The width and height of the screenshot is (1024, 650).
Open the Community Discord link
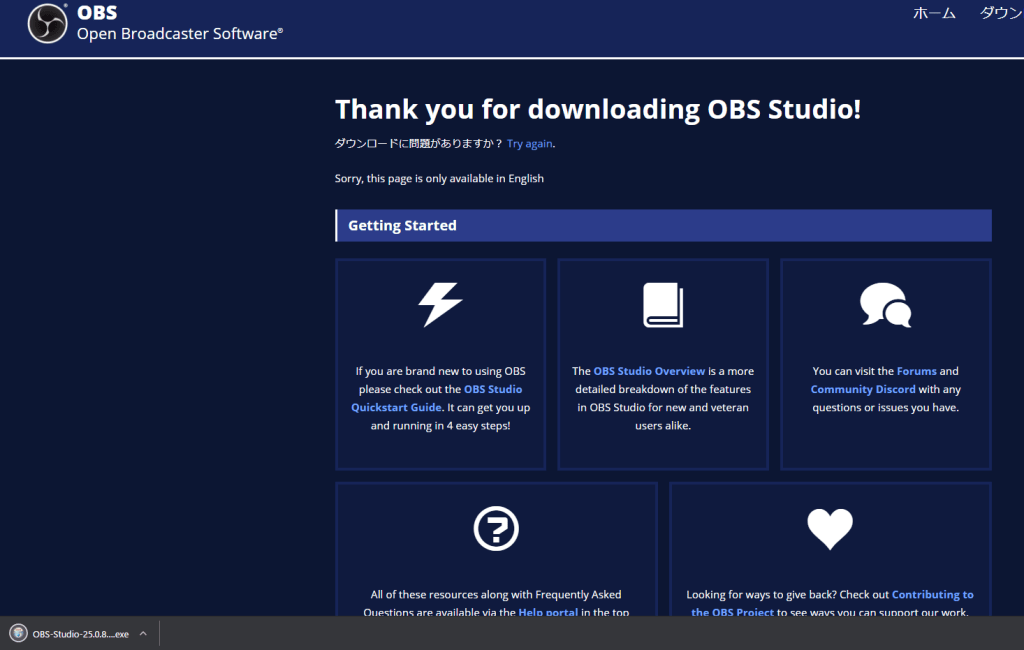(x=862, y=389)
